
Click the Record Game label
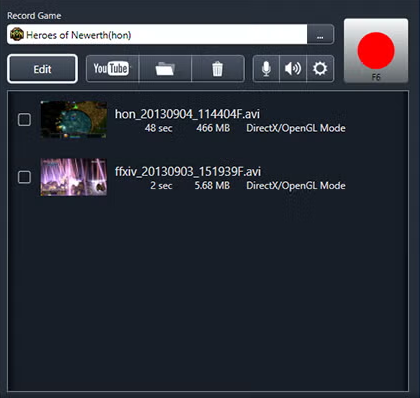pyautogui.click(x=34, y=16)
